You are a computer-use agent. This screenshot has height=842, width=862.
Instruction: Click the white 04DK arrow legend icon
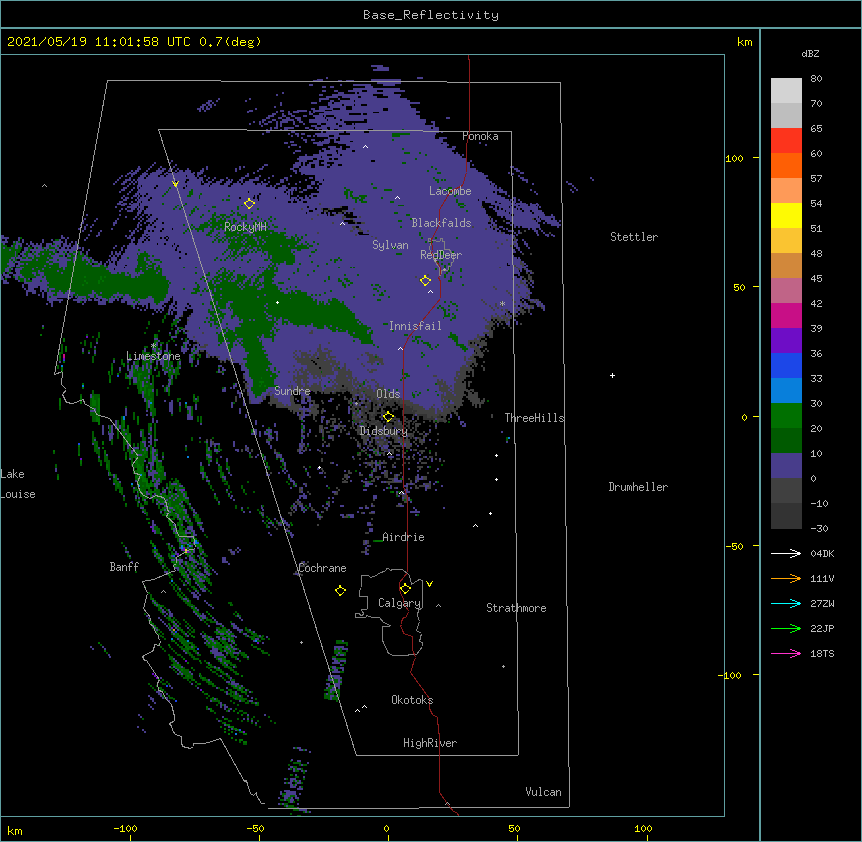(786, 553)
